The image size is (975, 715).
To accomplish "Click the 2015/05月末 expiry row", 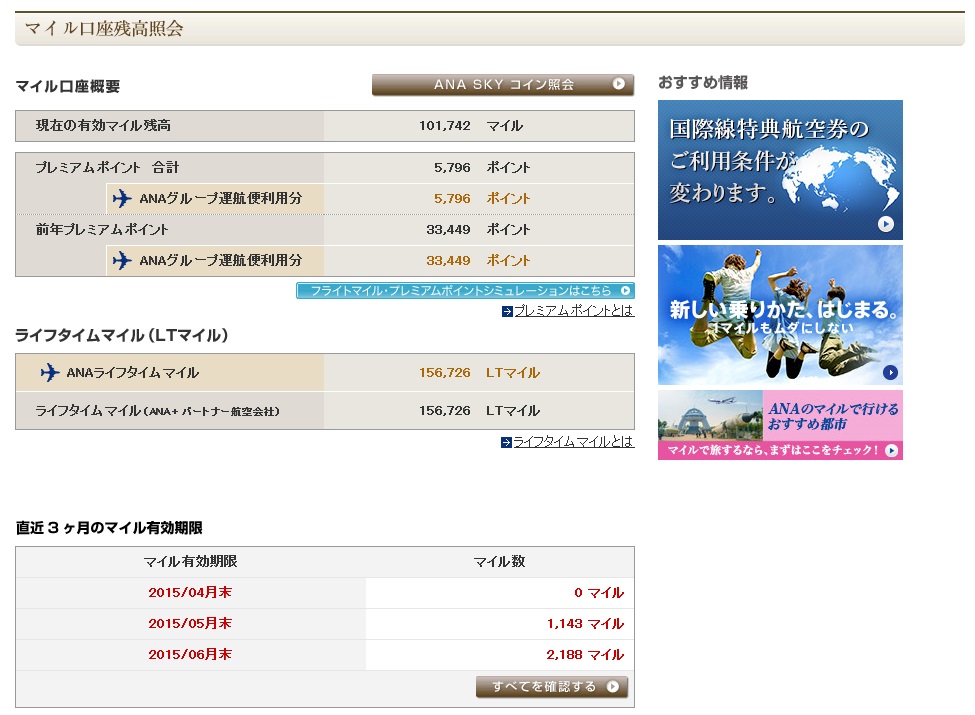I will (x=325, y=624).
